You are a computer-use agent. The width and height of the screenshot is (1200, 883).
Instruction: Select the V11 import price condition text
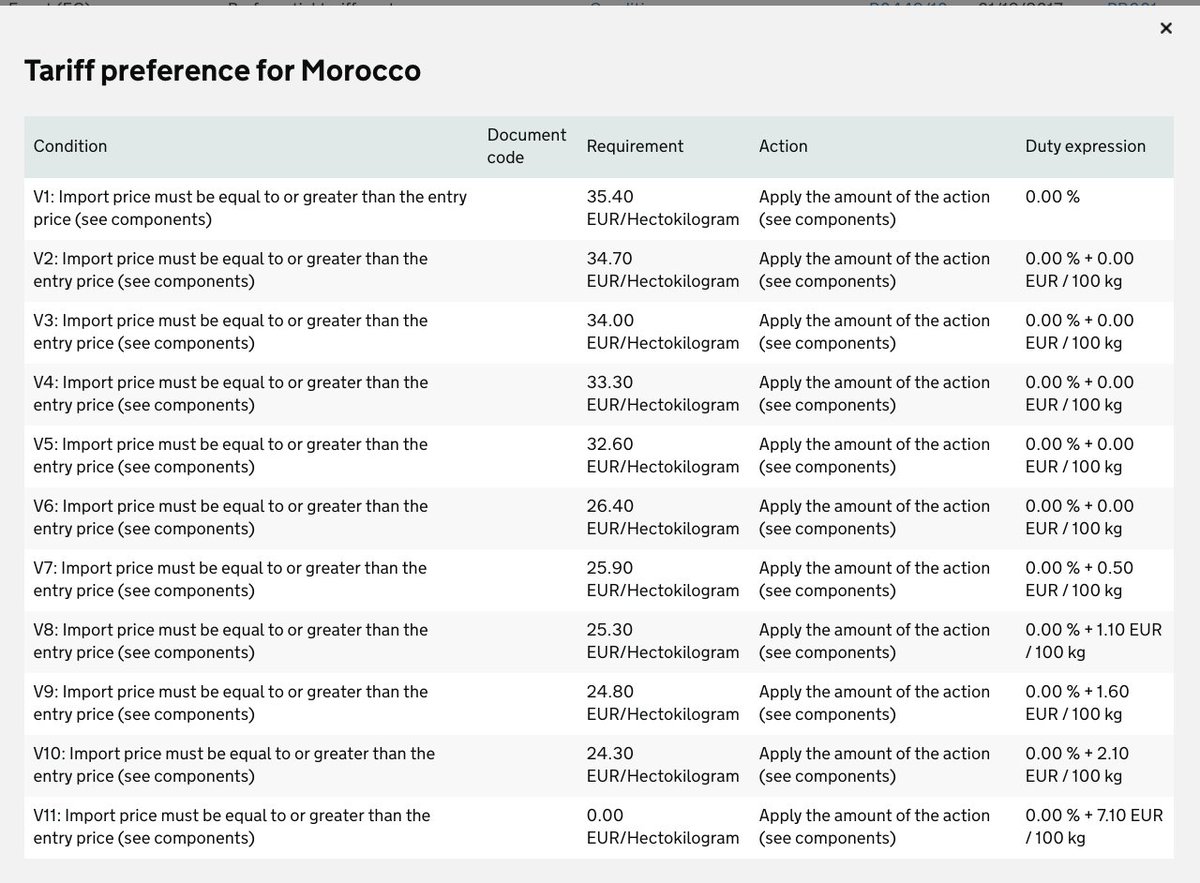click(232, 828)
